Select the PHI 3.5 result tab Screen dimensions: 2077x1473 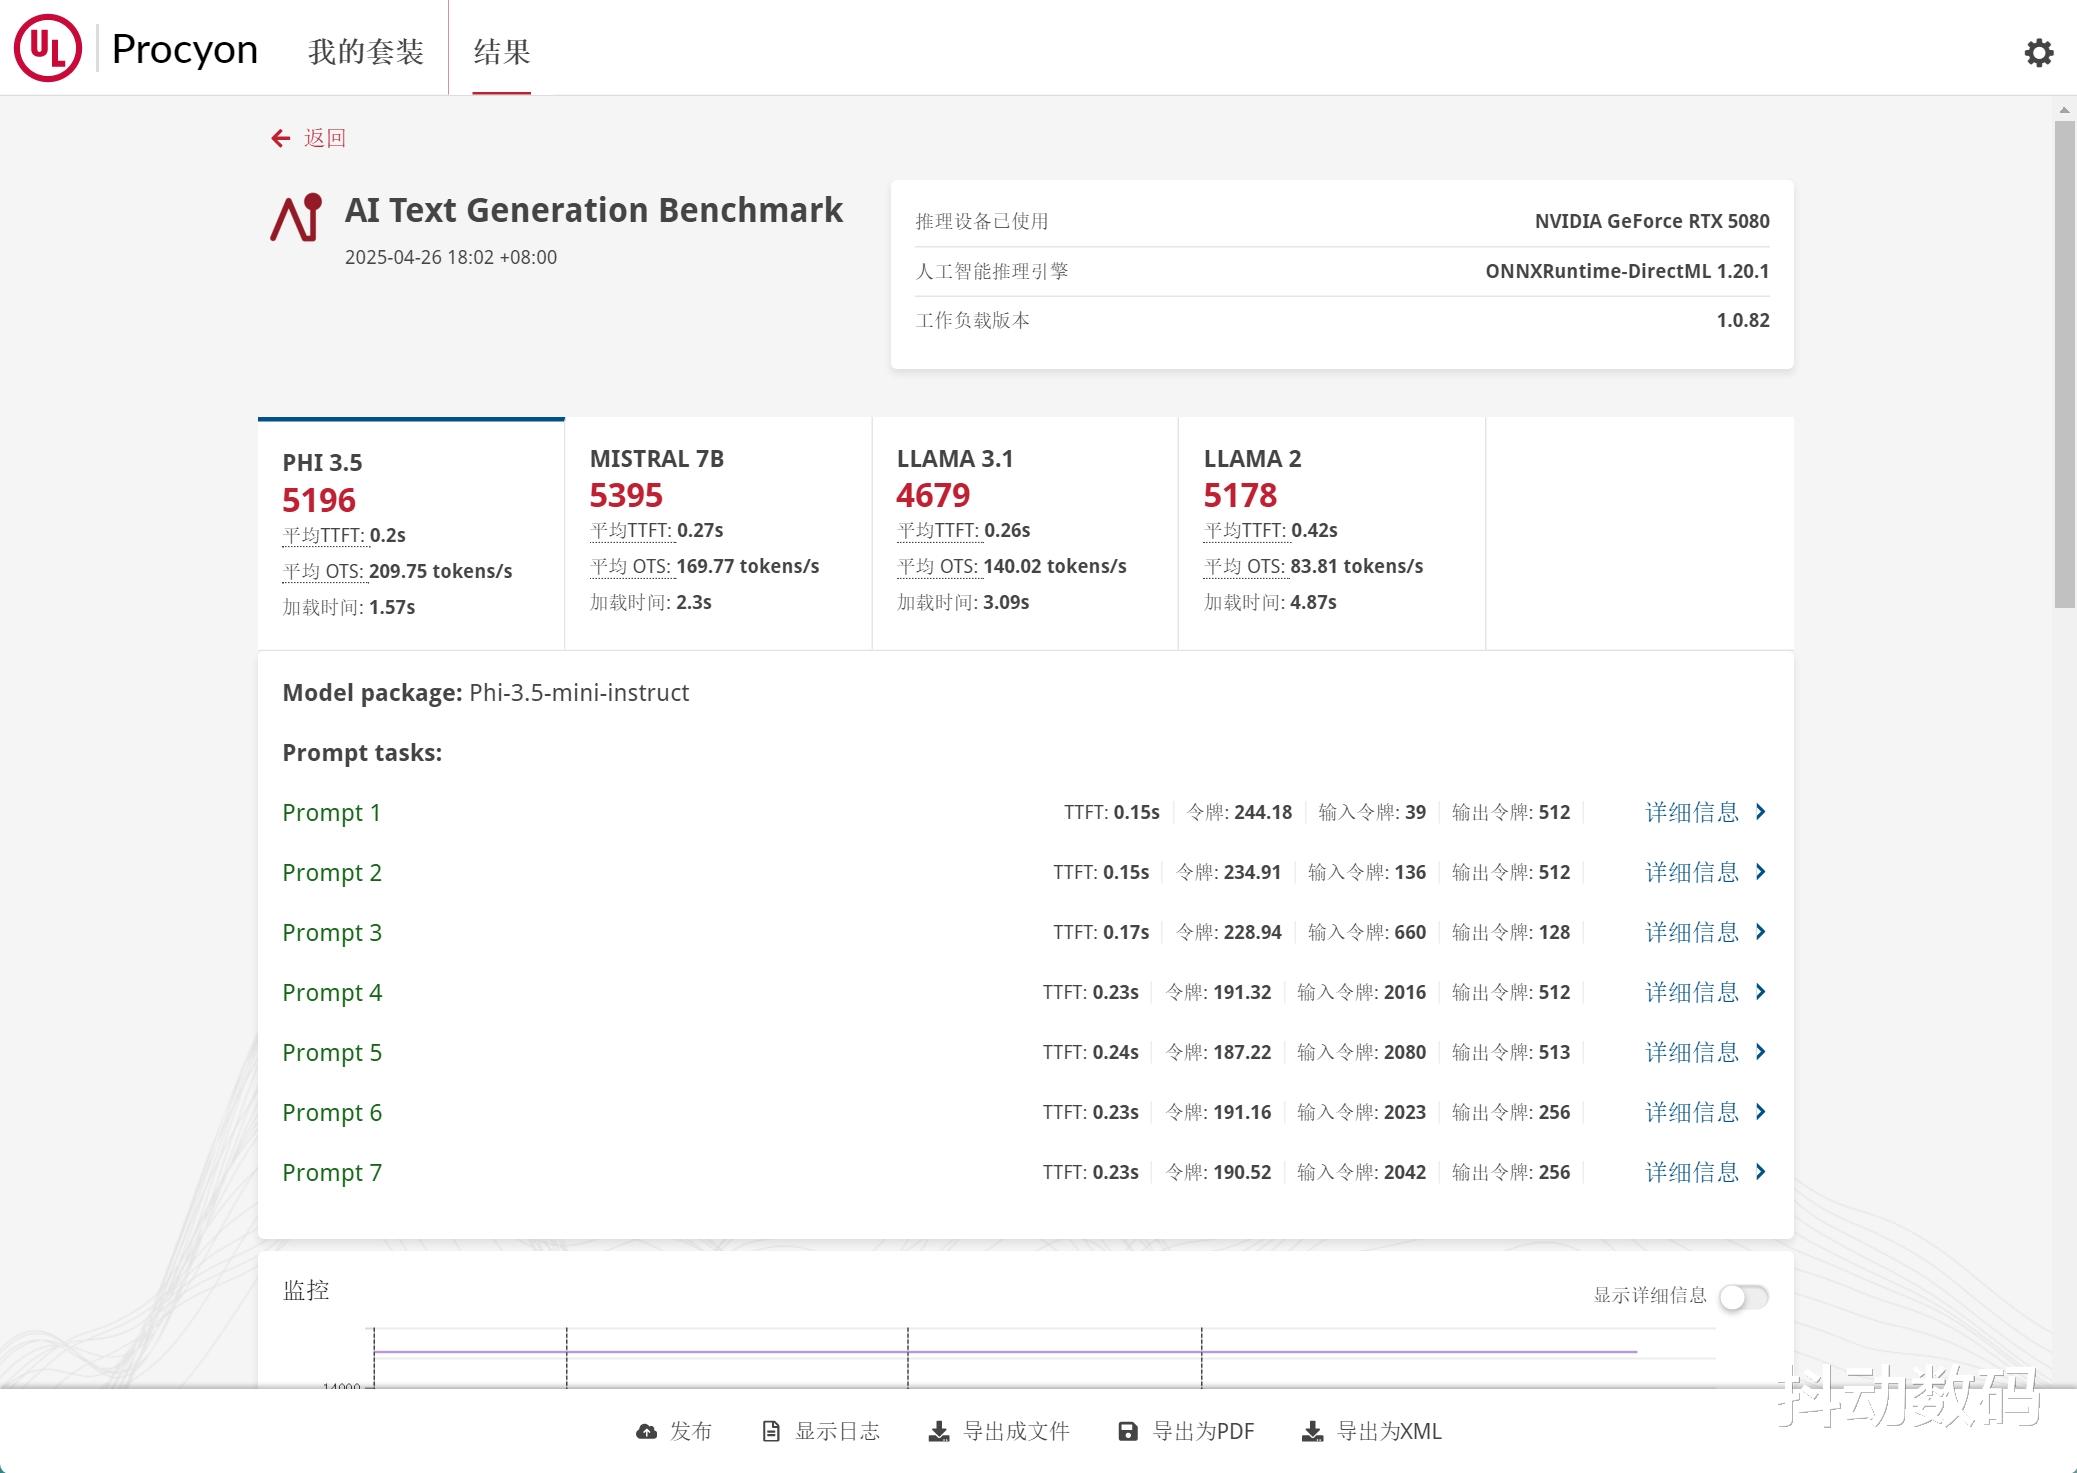411,534
